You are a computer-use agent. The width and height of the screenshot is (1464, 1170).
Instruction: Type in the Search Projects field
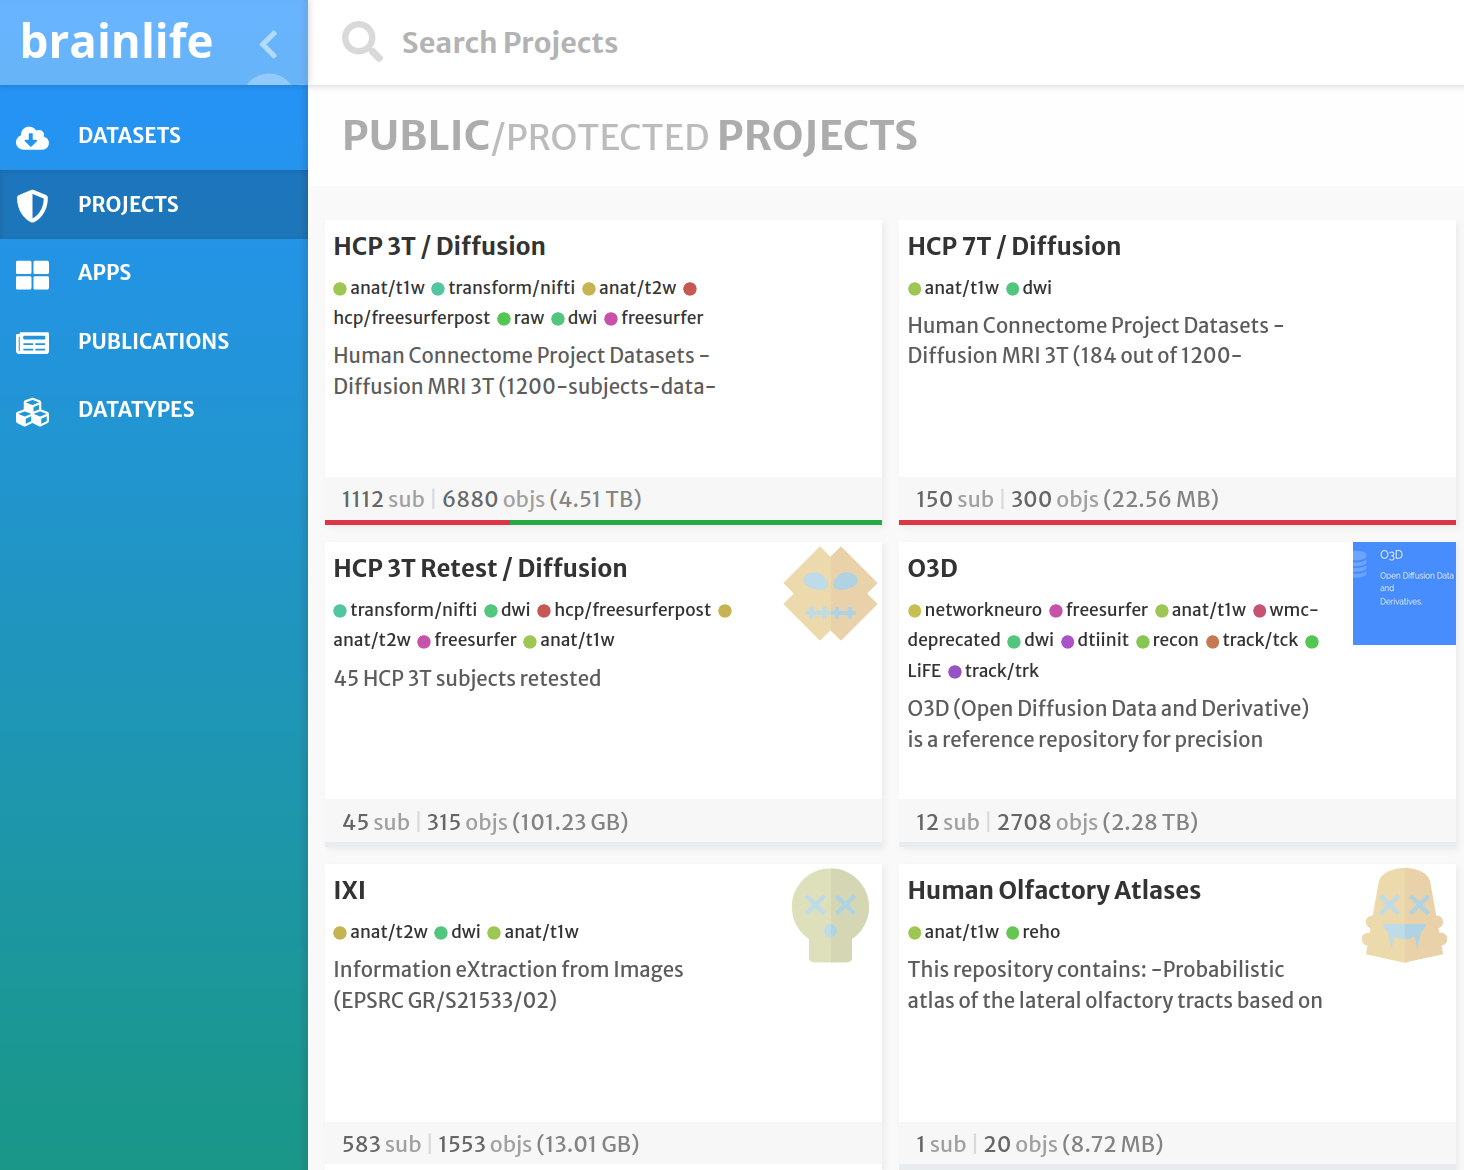pos(700,43)
